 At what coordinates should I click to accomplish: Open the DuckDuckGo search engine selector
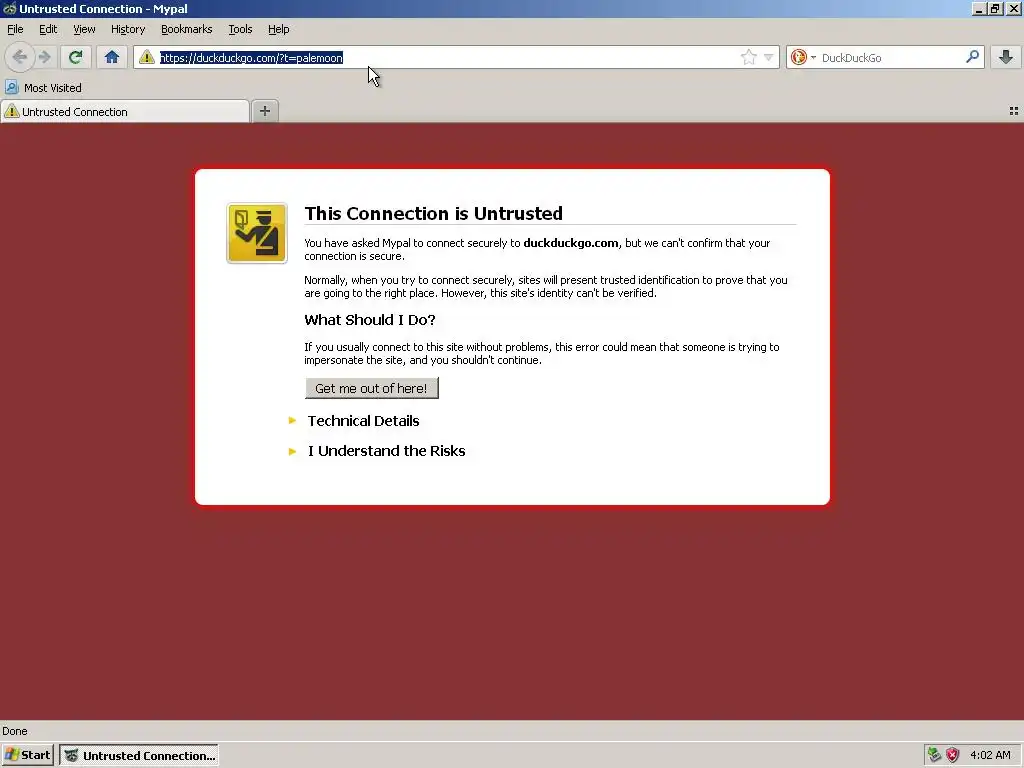coord(803,57)
